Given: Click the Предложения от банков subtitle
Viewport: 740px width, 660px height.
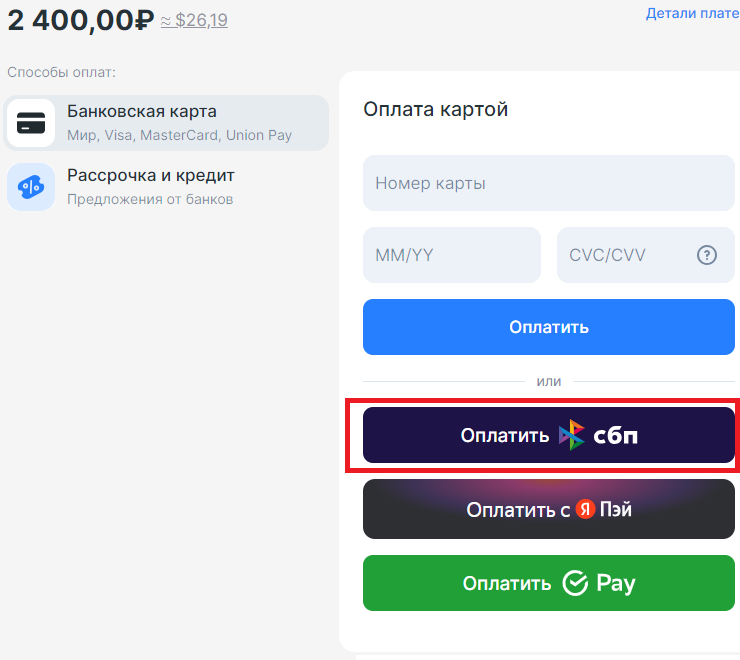Looking at the screenshot, I should (150, 199).
